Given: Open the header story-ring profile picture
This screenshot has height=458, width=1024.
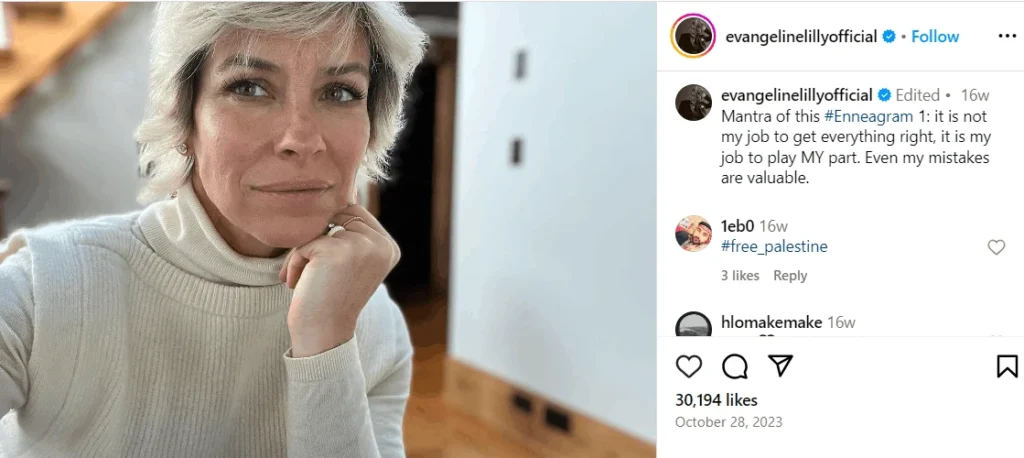Looking at the screenshot, I should (693, 36).
